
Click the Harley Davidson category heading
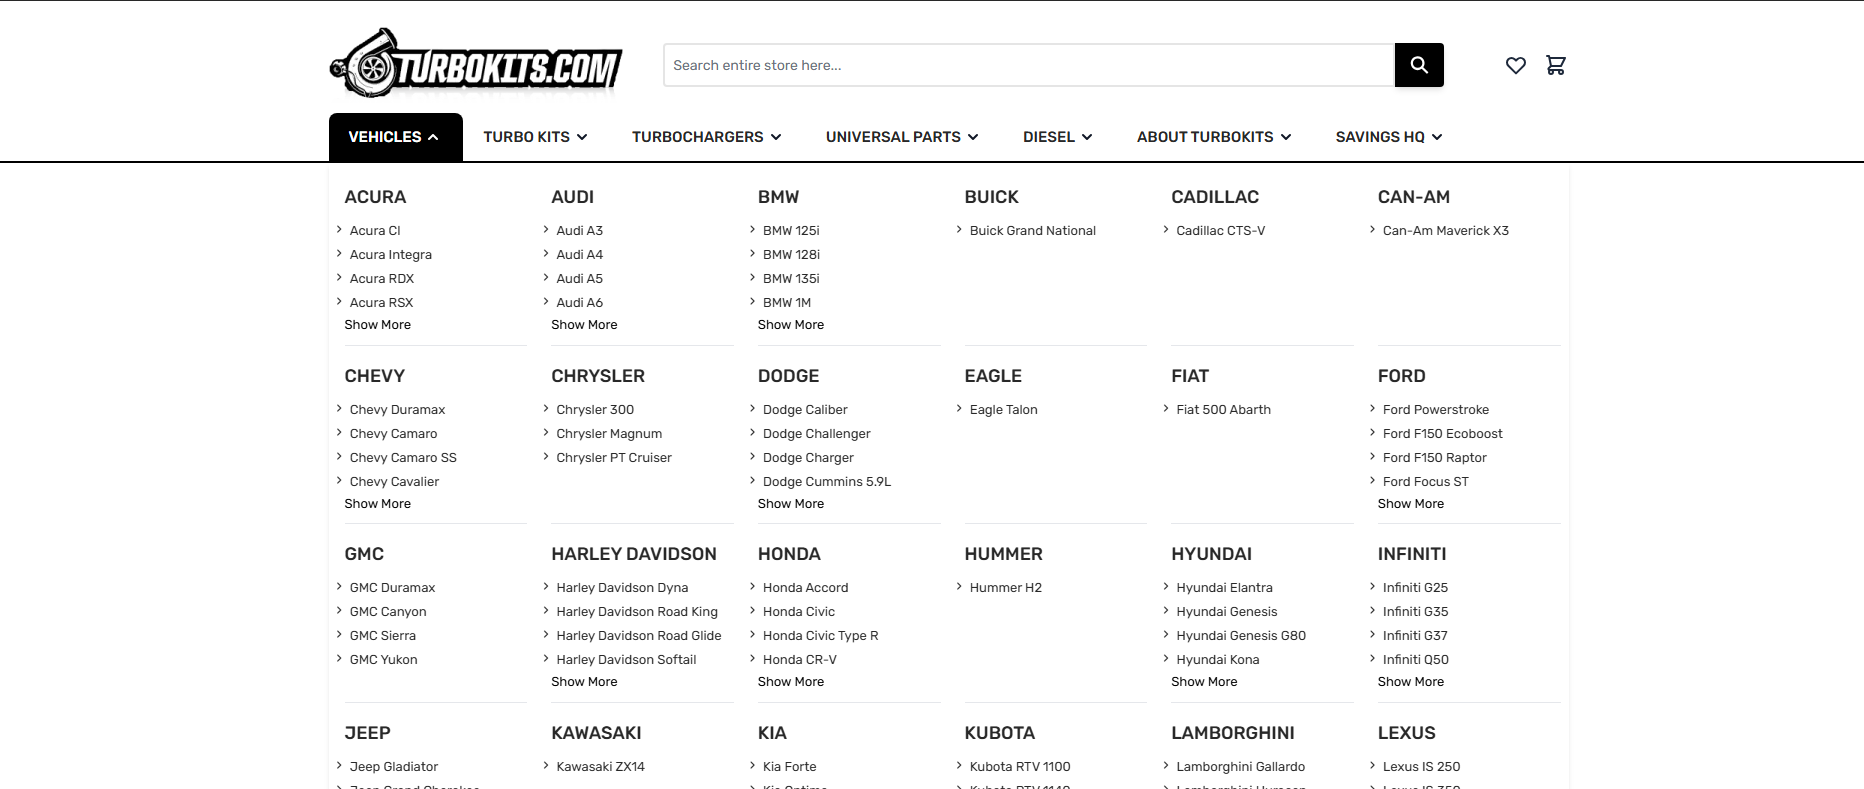click(633, 554)
